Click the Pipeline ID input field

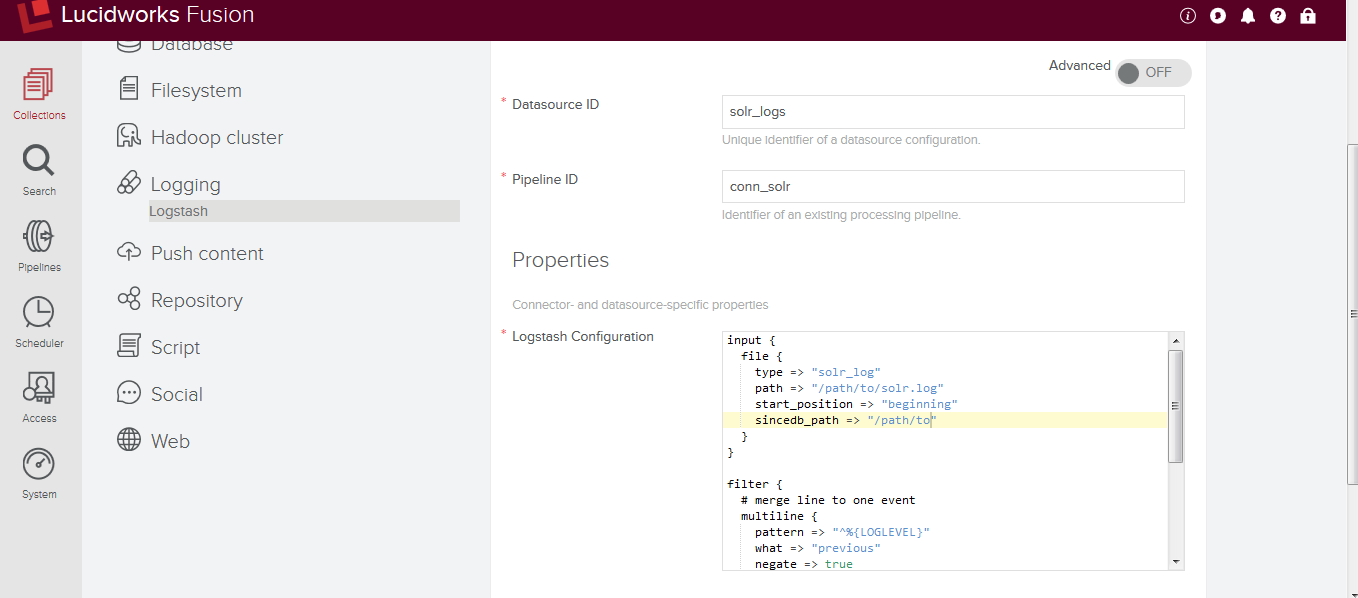(x=953, y=187)
